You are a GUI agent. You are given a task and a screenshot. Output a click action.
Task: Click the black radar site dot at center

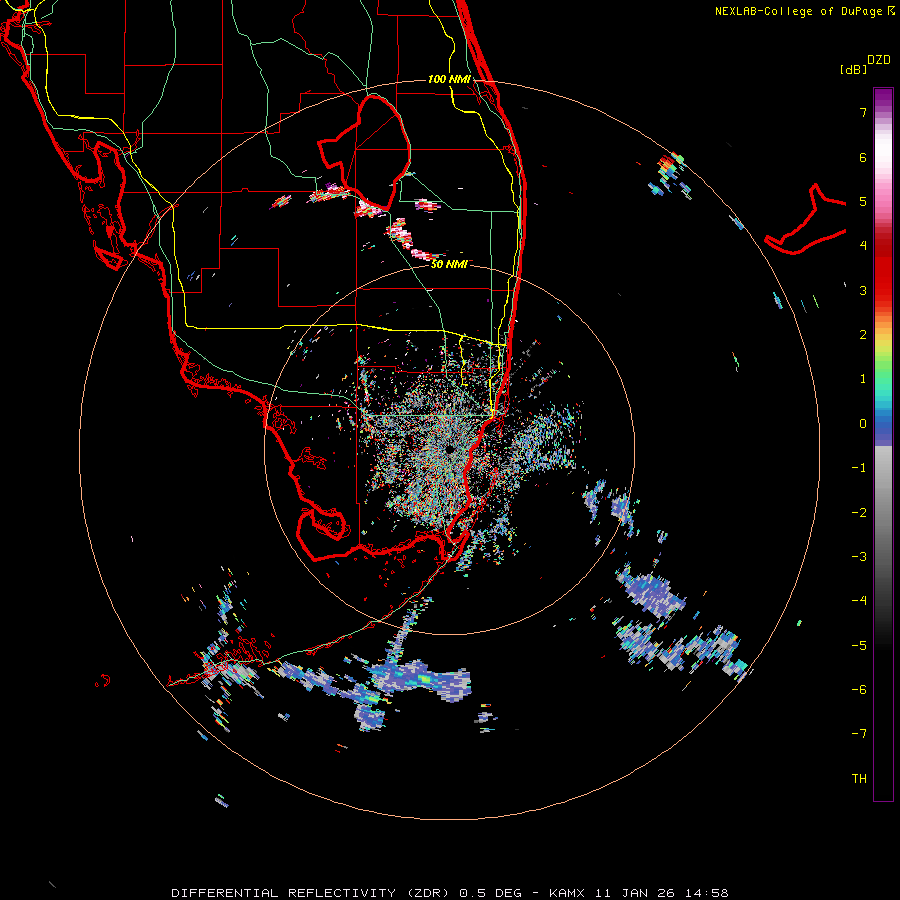point(449,449)
